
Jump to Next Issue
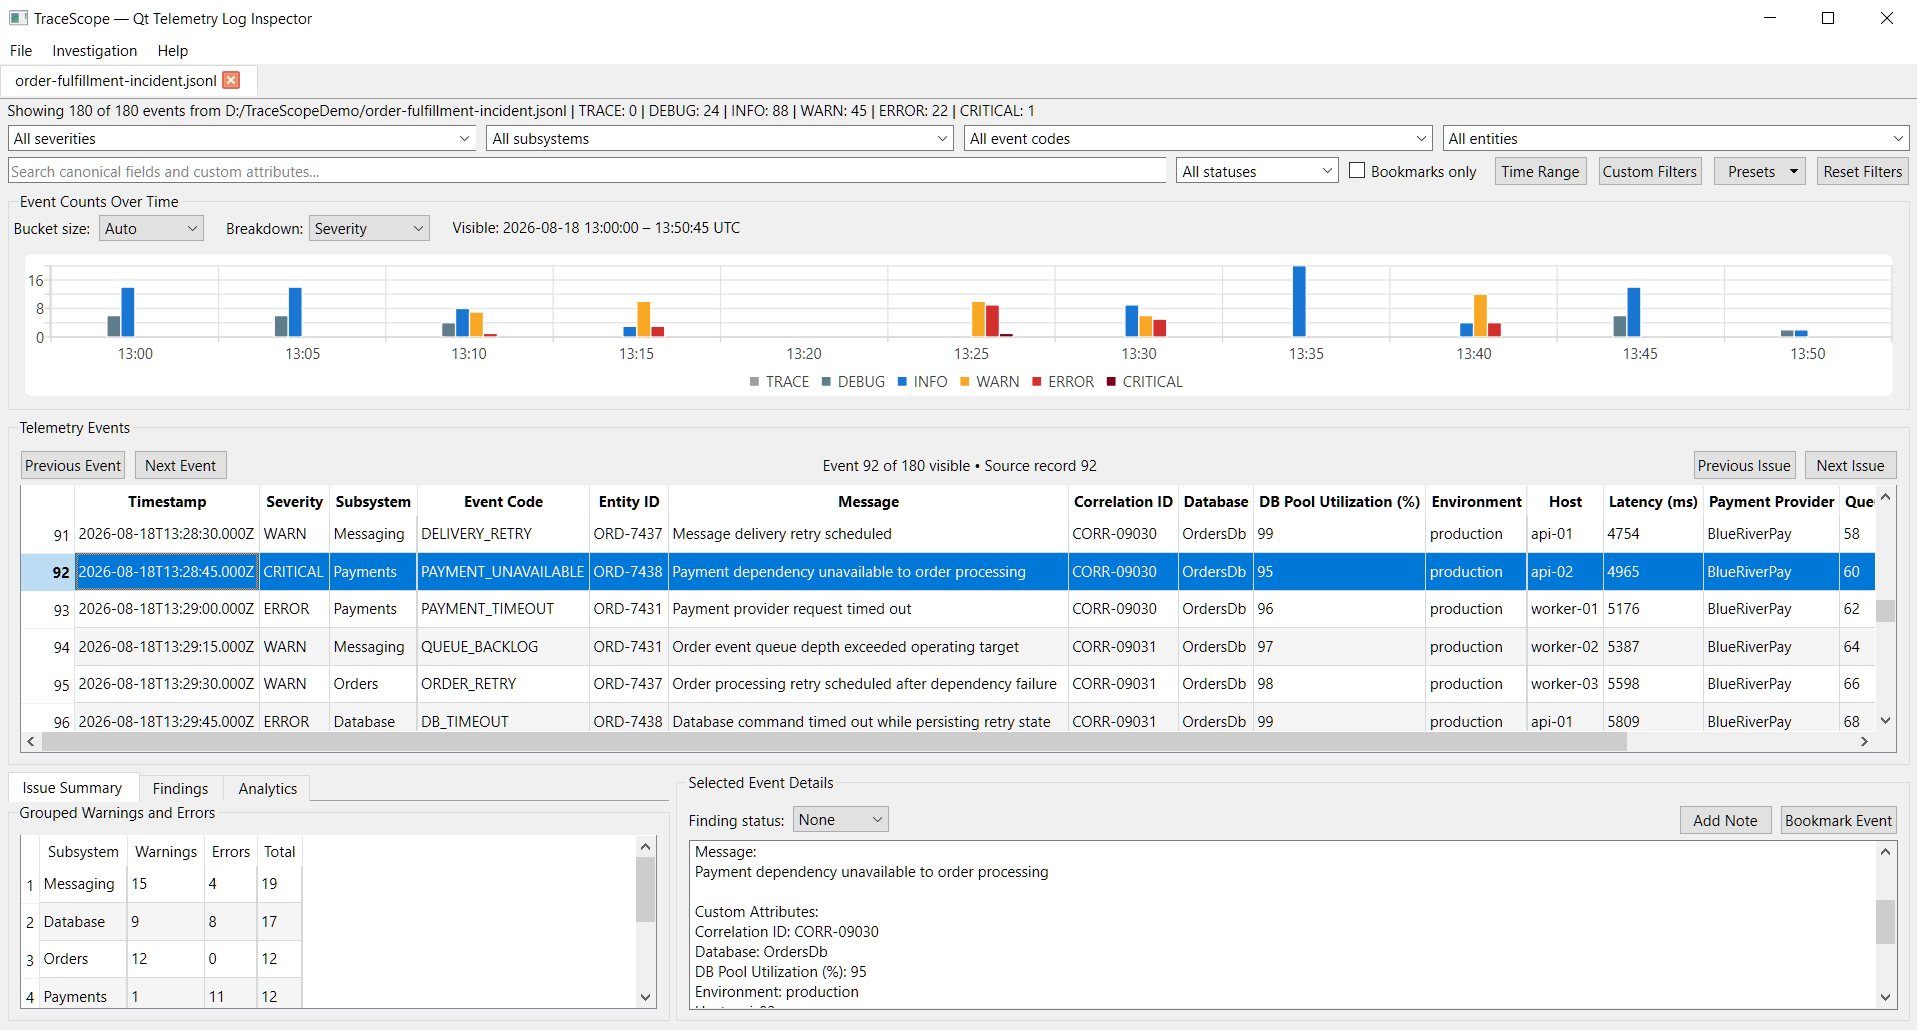[1850, 465]
